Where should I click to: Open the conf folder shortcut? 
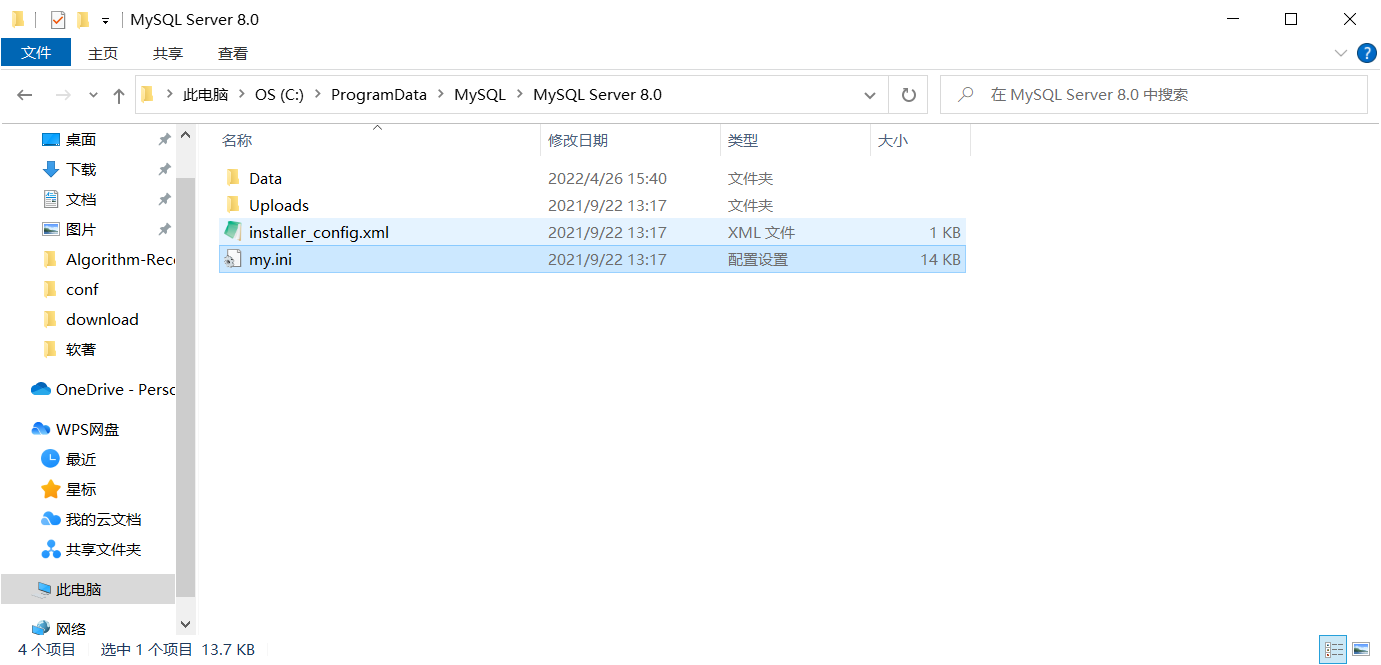82,290
